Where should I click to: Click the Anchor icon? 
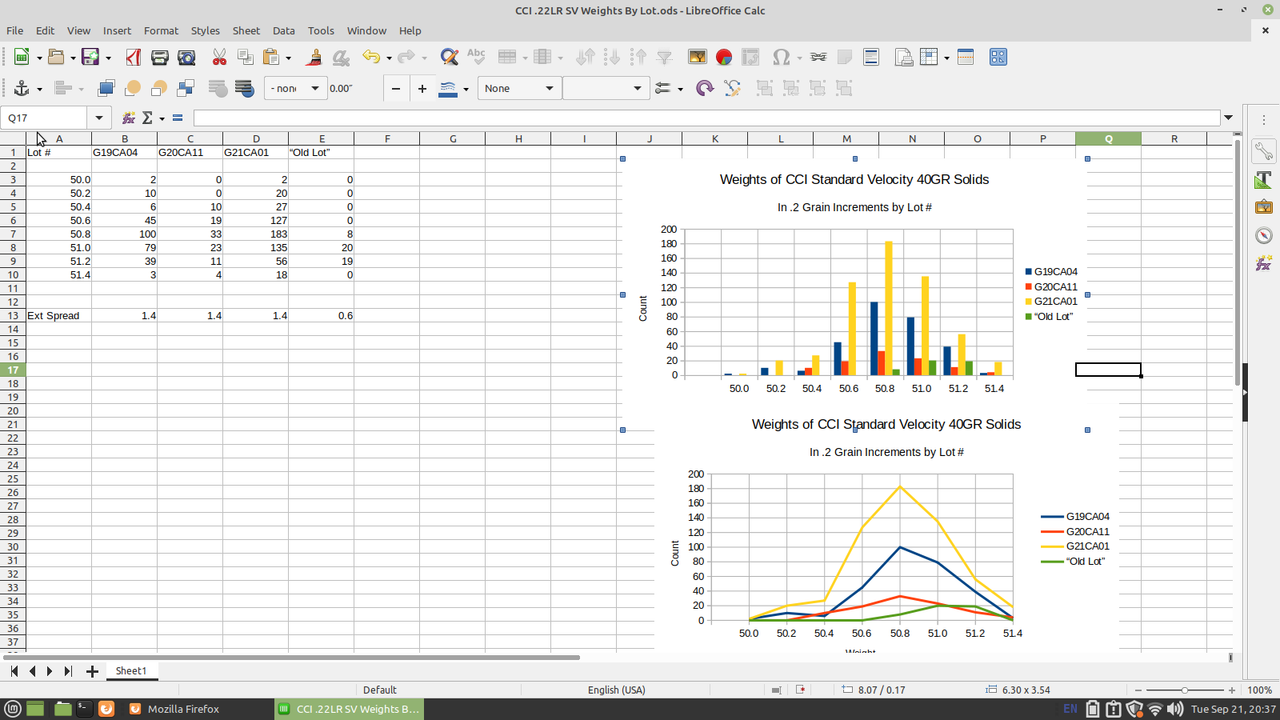tap(21, 88)
